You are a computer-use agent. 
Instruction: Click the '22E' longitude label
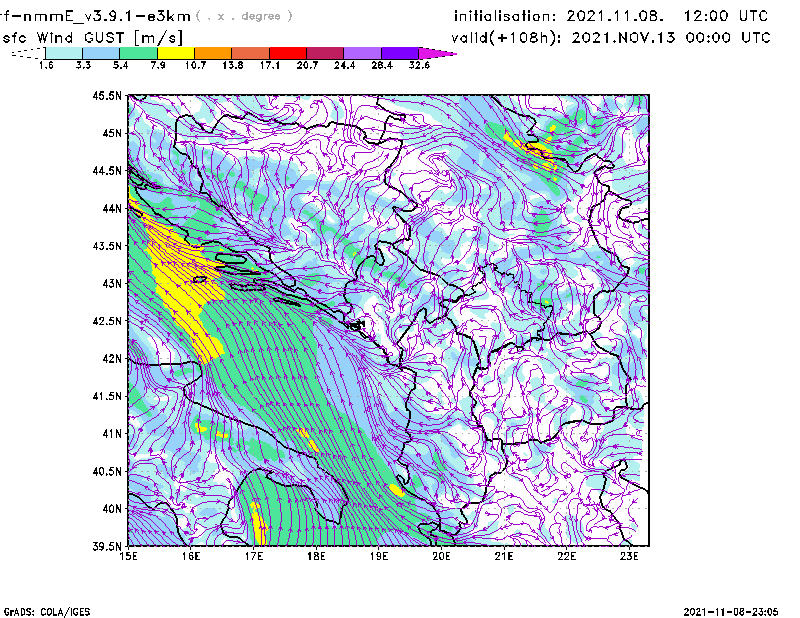[567, 556]
